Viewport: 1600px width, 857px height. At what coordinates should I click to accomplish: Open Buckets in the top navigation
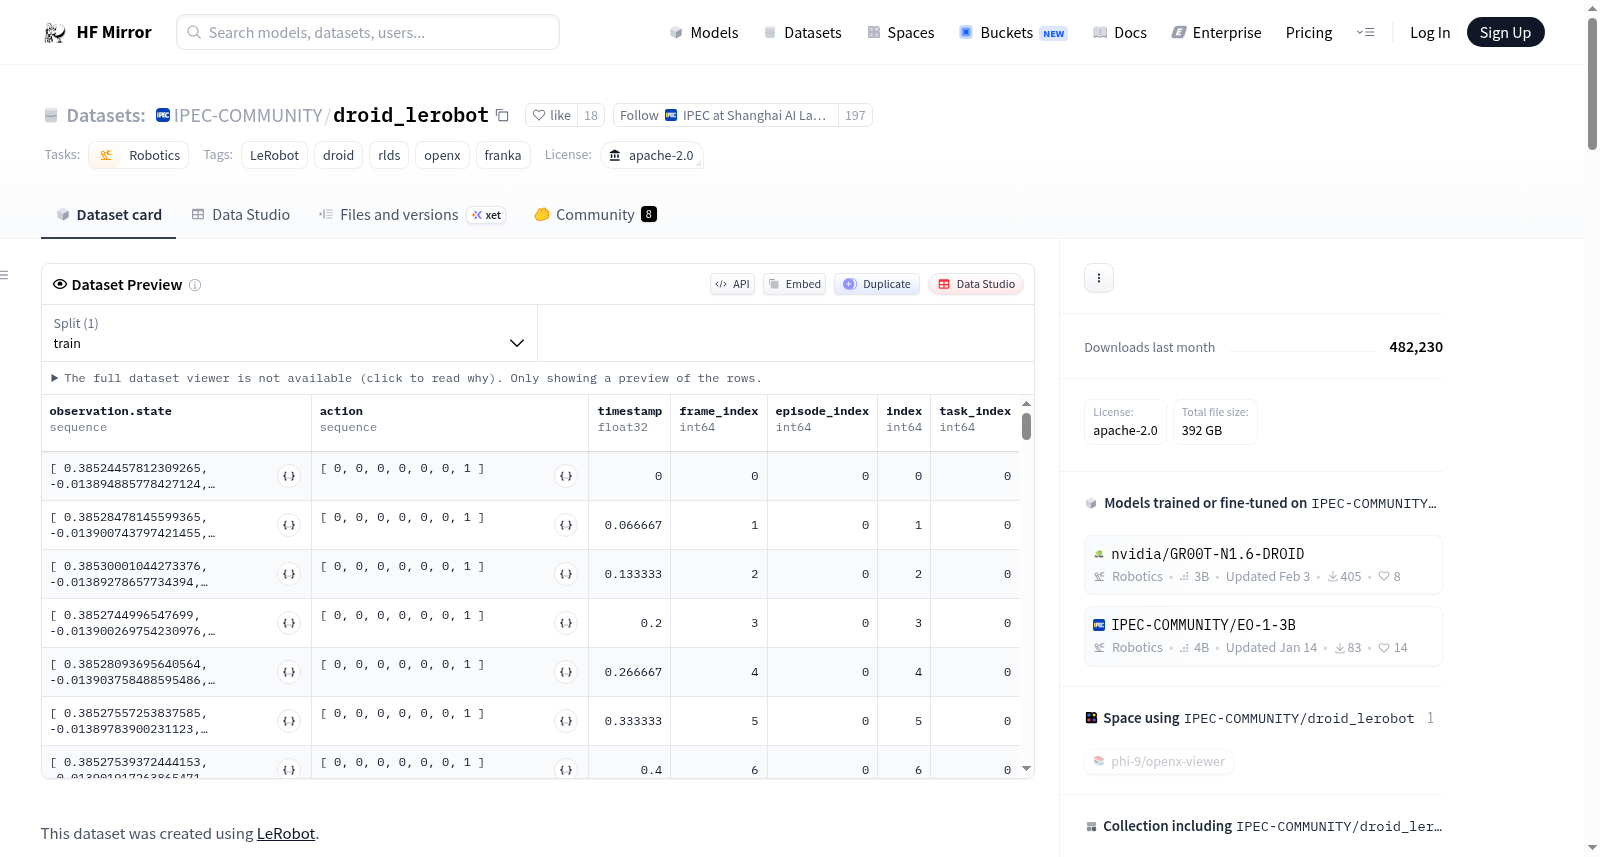1013,33
